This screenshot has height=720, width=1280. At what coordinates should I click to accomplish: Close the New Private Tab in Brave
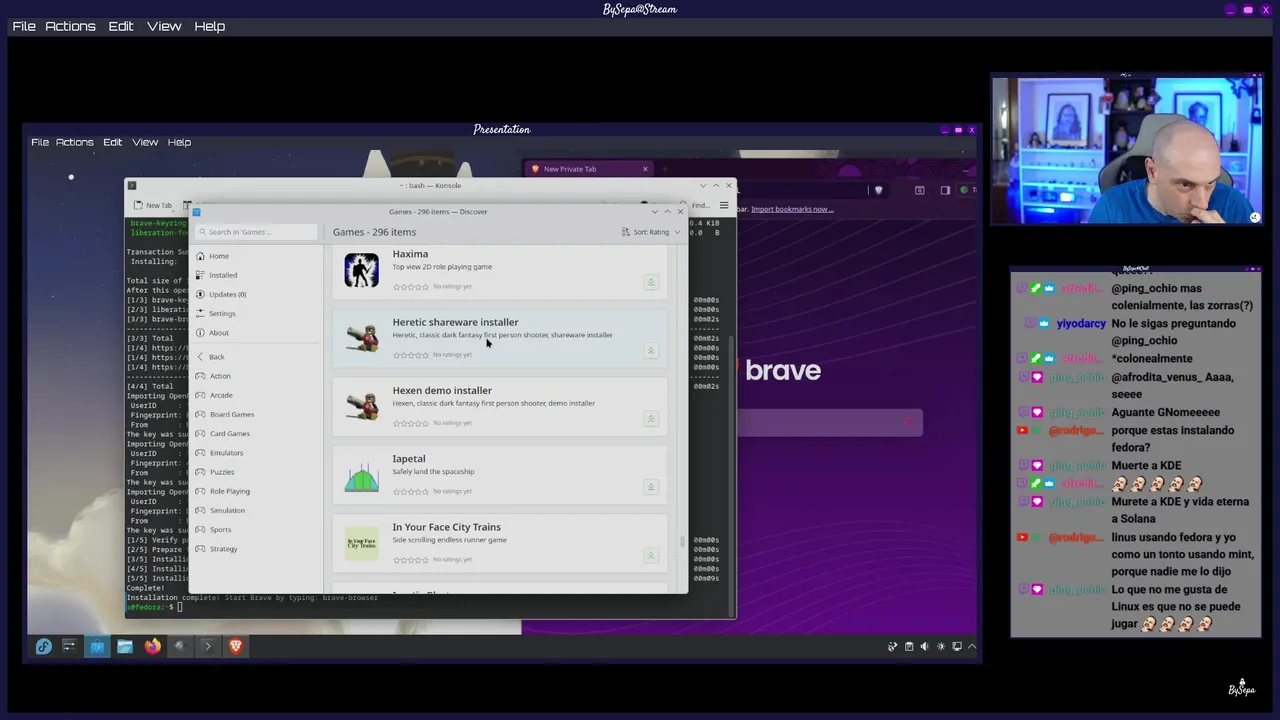pos(645,169)
